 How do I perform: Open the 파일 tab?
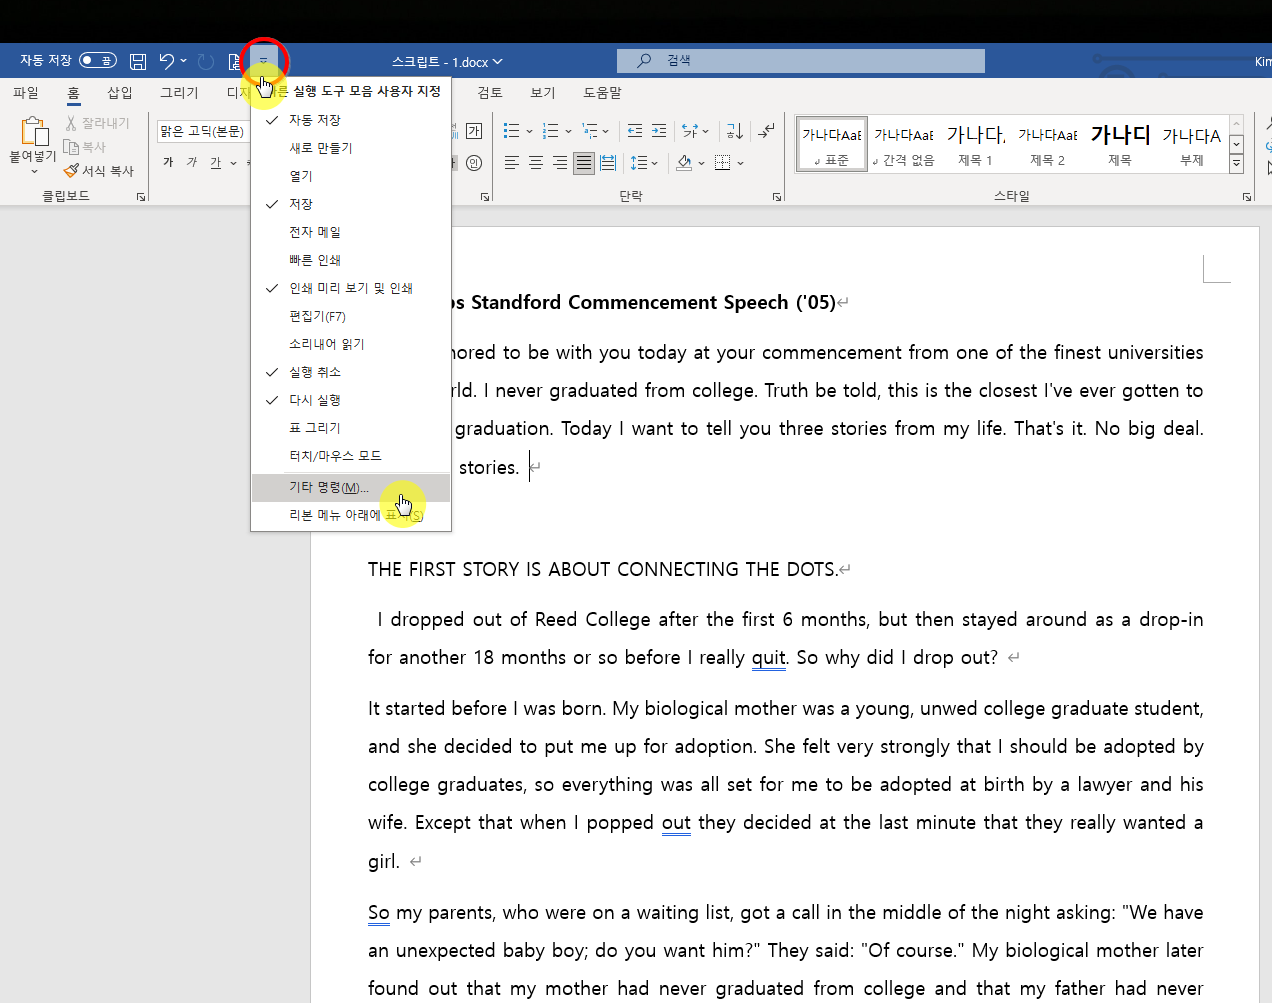(x=26, y=92)
